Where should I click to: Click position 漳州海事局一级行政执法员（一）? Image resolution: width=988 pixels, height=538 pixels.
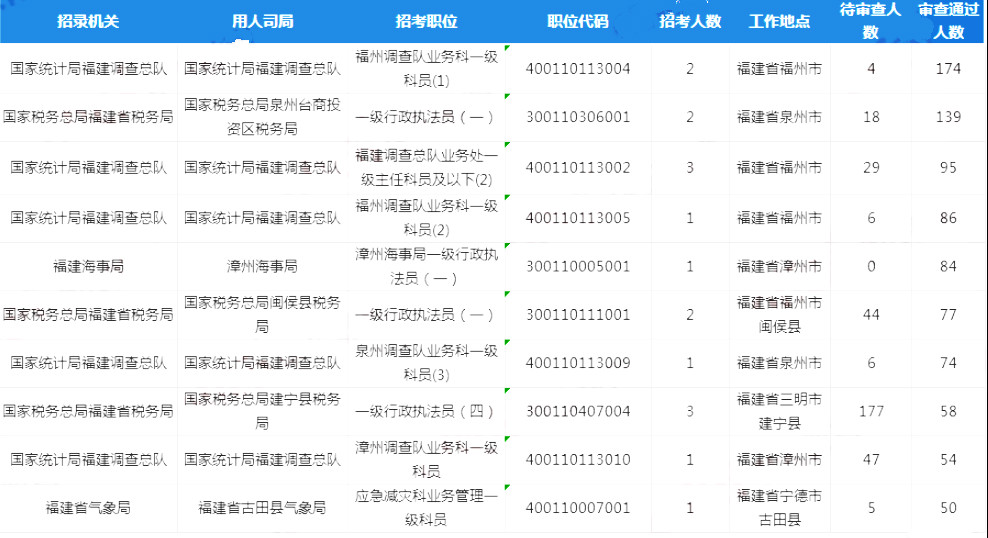(426, 266)
